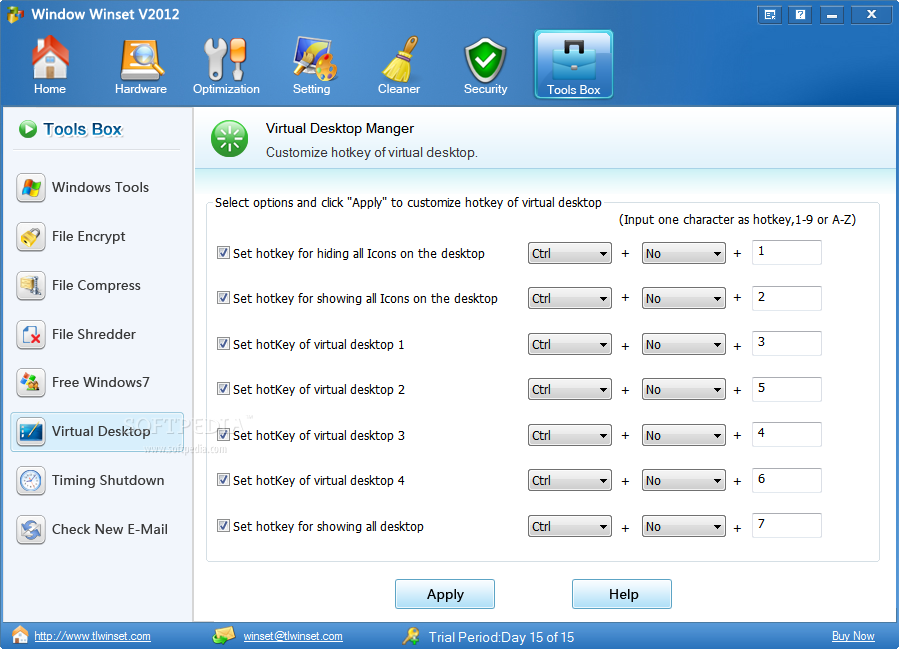Click the envelope icon in status bar
This screenshot has width=899, height=649.
224,635
